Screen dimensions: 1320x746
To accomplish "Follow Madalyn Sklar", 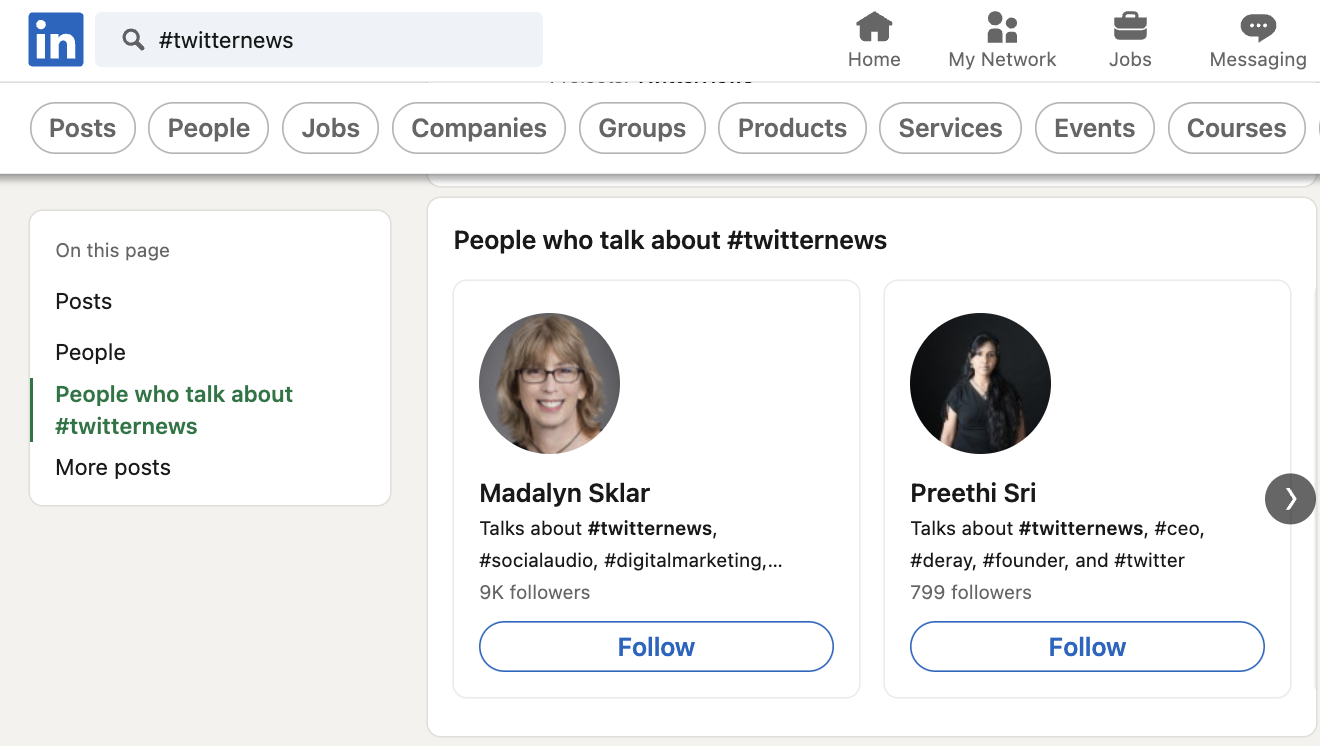I will pos(656,647).
